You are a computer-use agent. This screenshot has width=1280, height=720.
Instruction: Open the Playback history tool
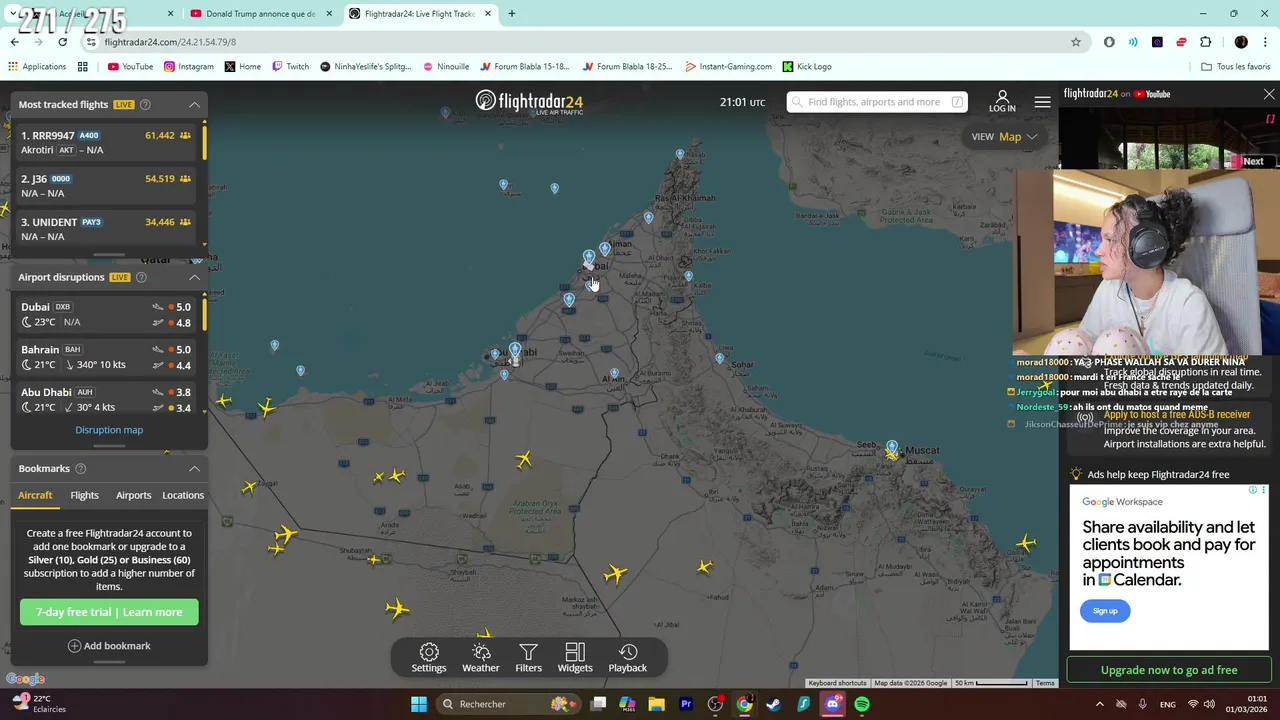(x=628, y=657)
